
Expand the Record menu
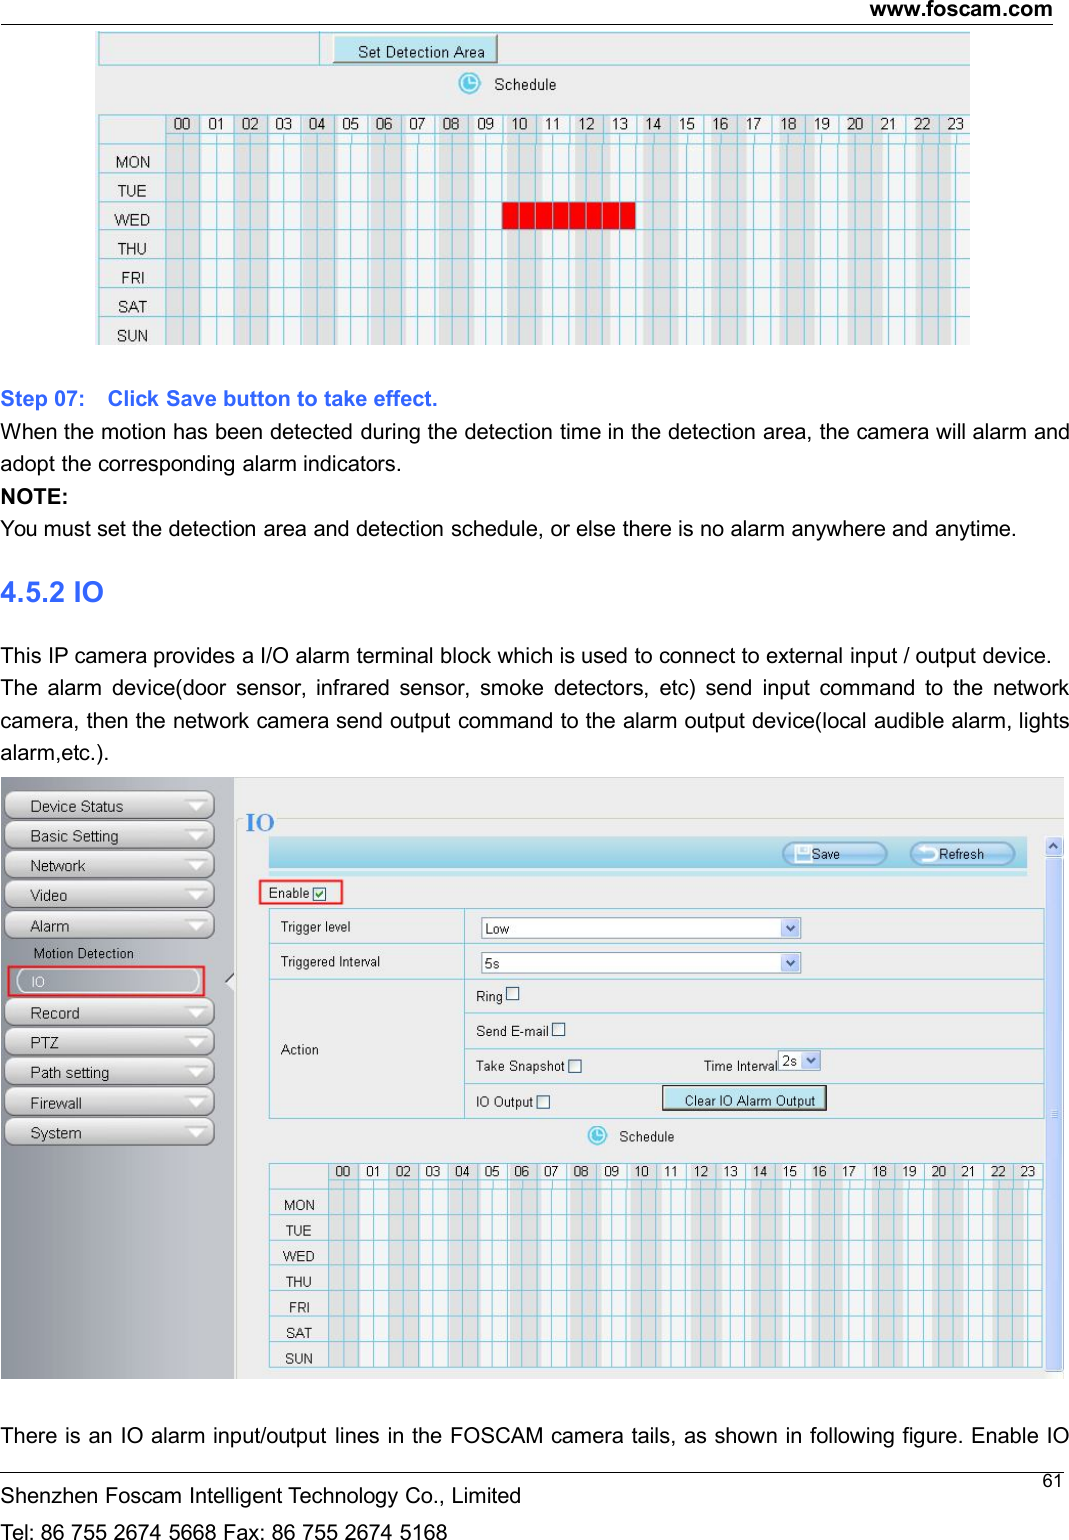[109, 1013]
